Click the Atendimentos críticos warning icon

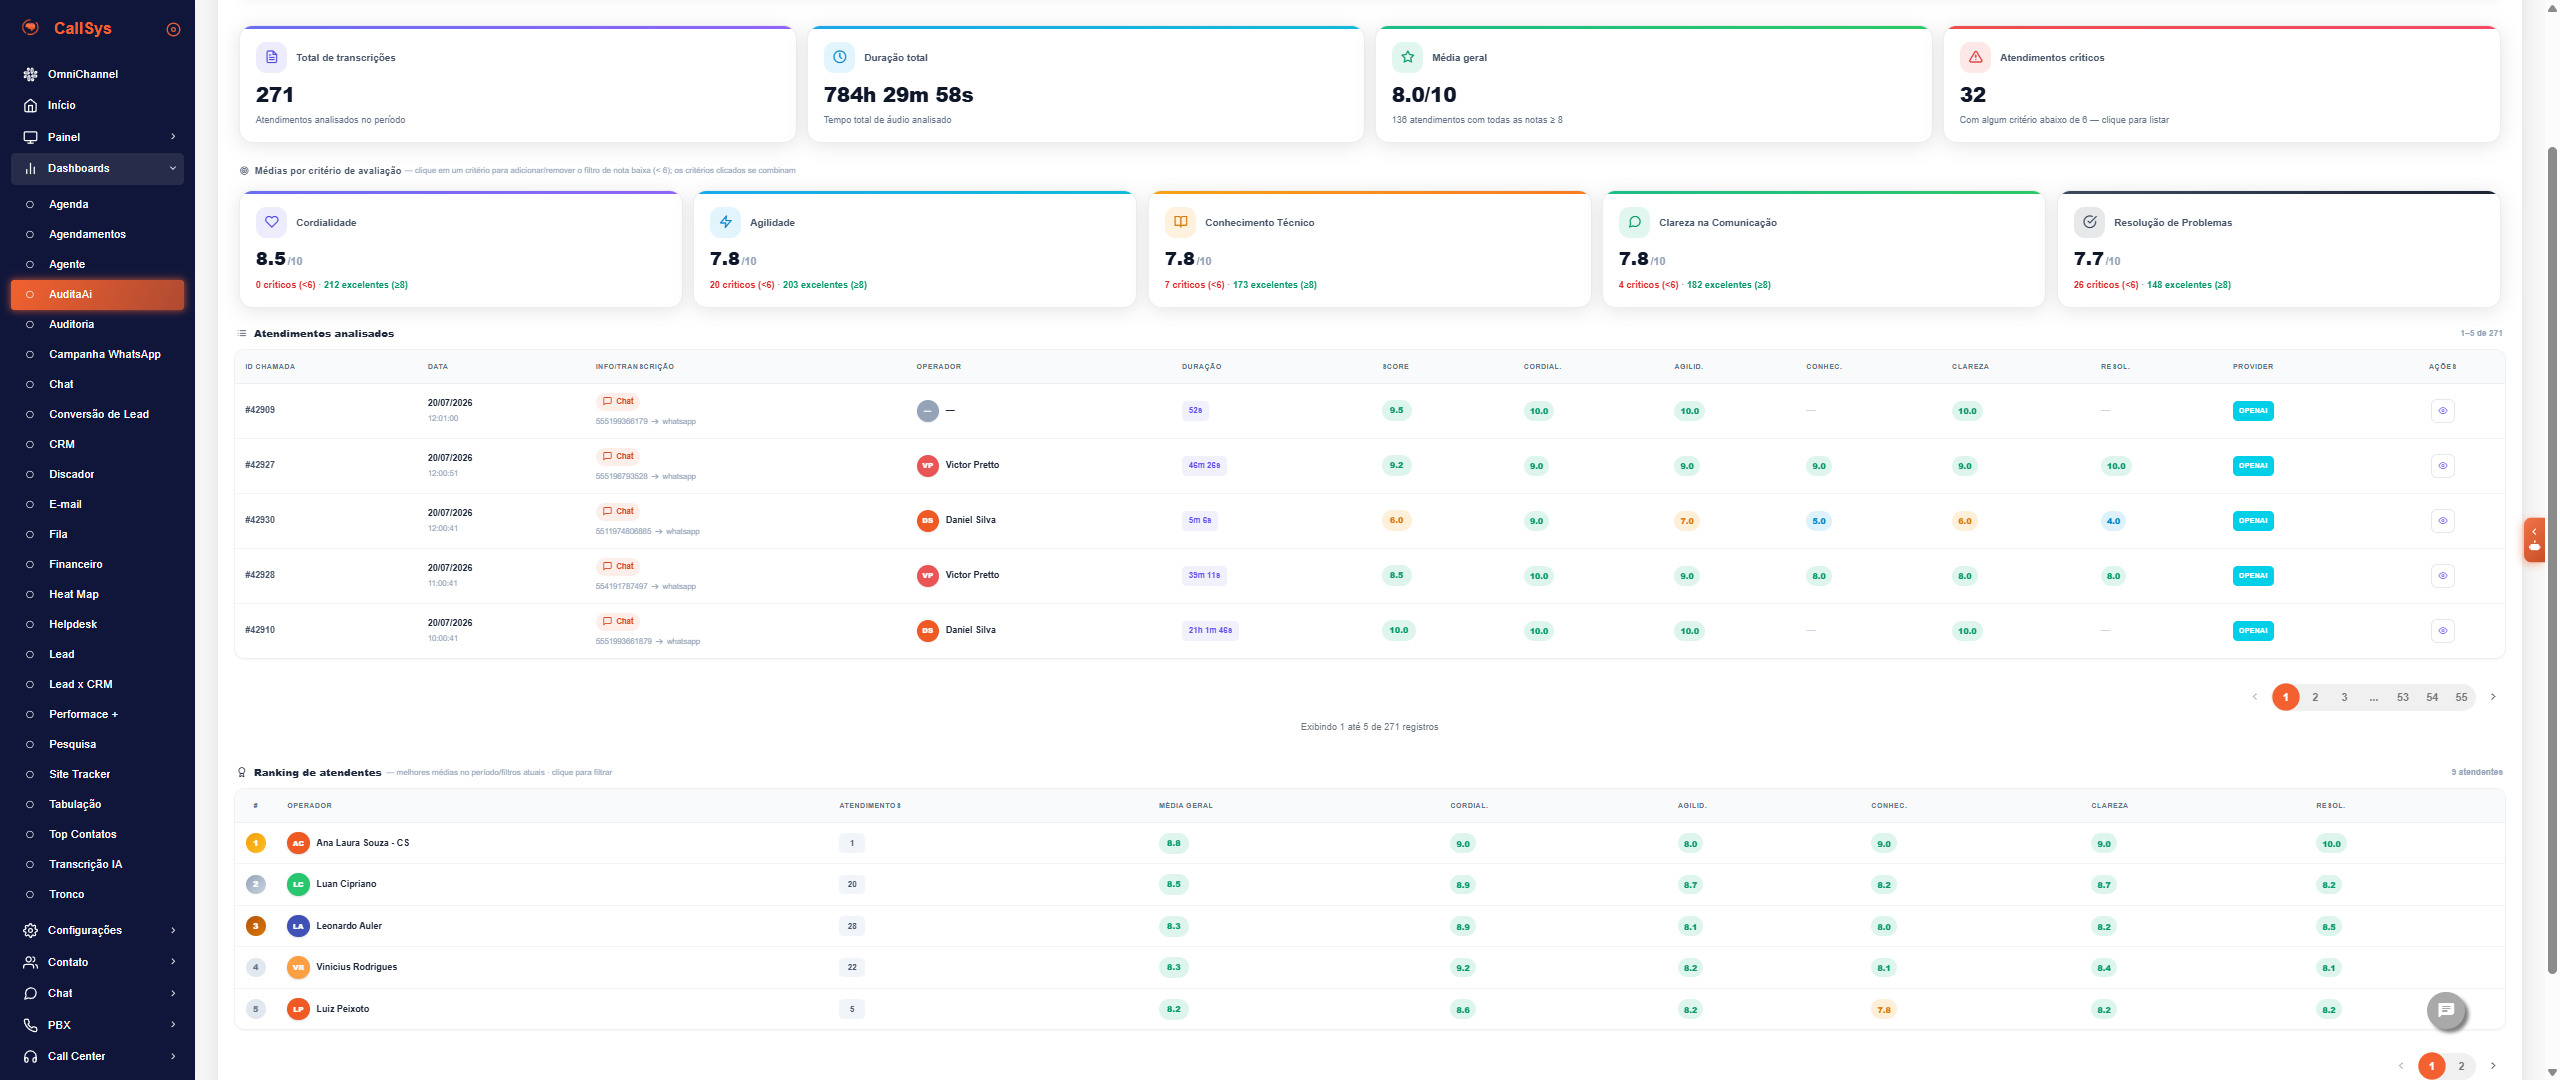(1975, 57)
